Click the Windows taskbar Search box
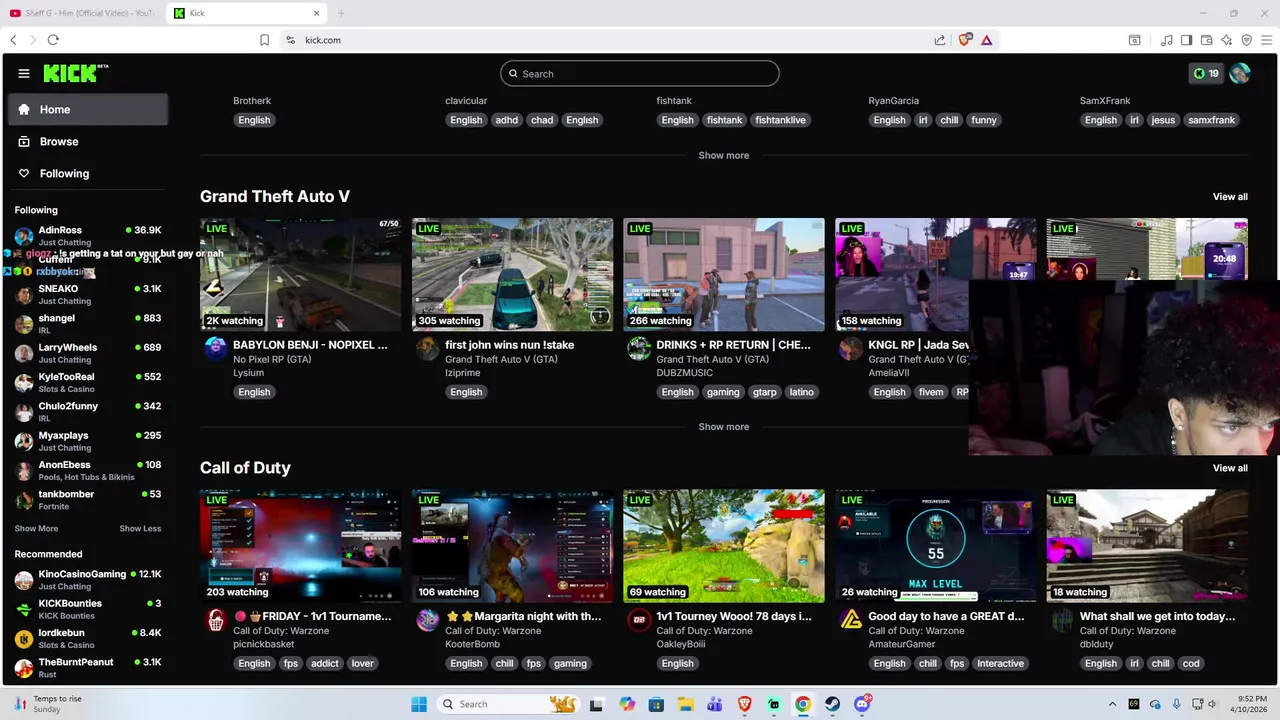Image resolution: width=1280 pixels, height=720 pixels. [508, 704]
